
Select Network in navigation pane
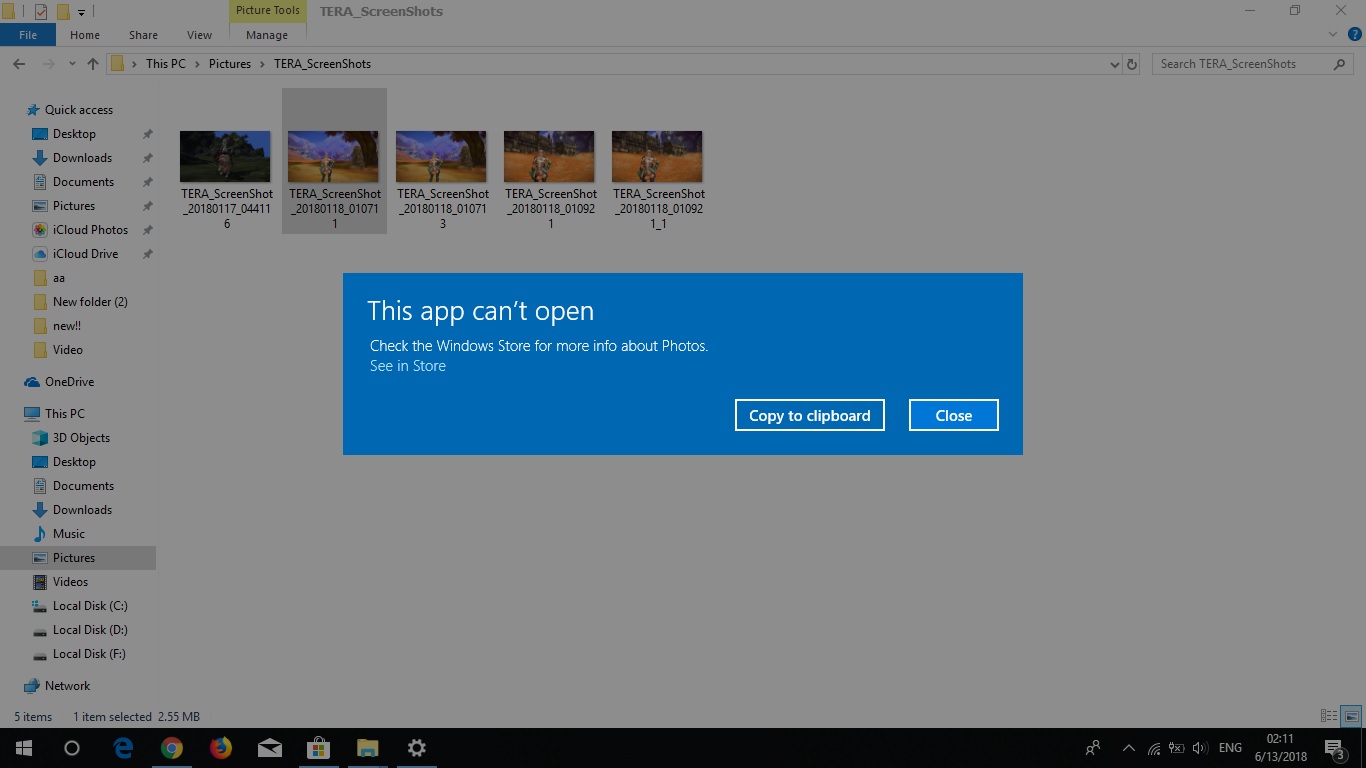[x=67, y=686]
